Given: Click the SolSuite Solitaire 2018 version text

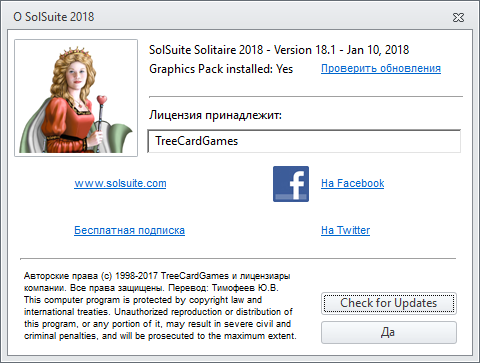Looking at the screenshot, I should (279, 50).
